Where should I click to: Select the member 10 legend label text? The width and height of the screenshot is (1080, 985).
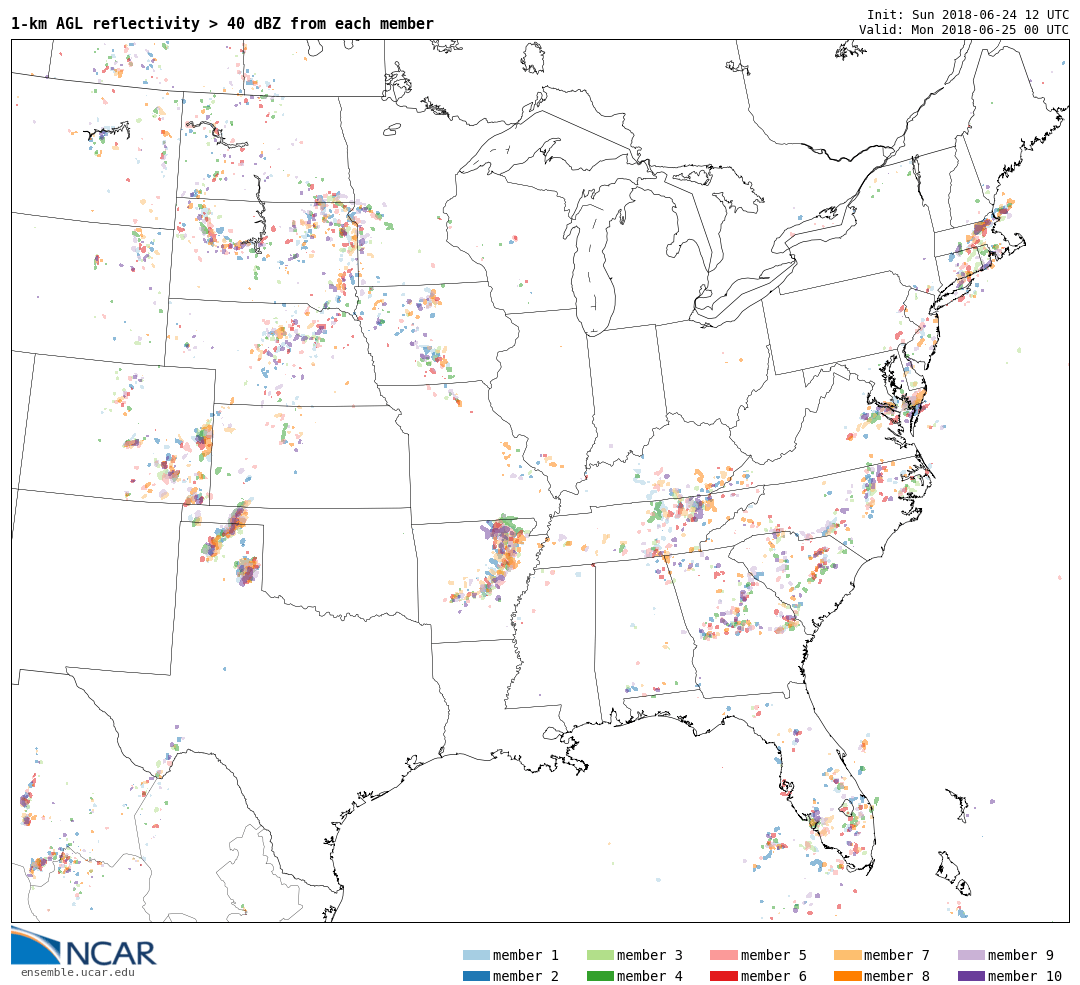(x=1024, y=976)
